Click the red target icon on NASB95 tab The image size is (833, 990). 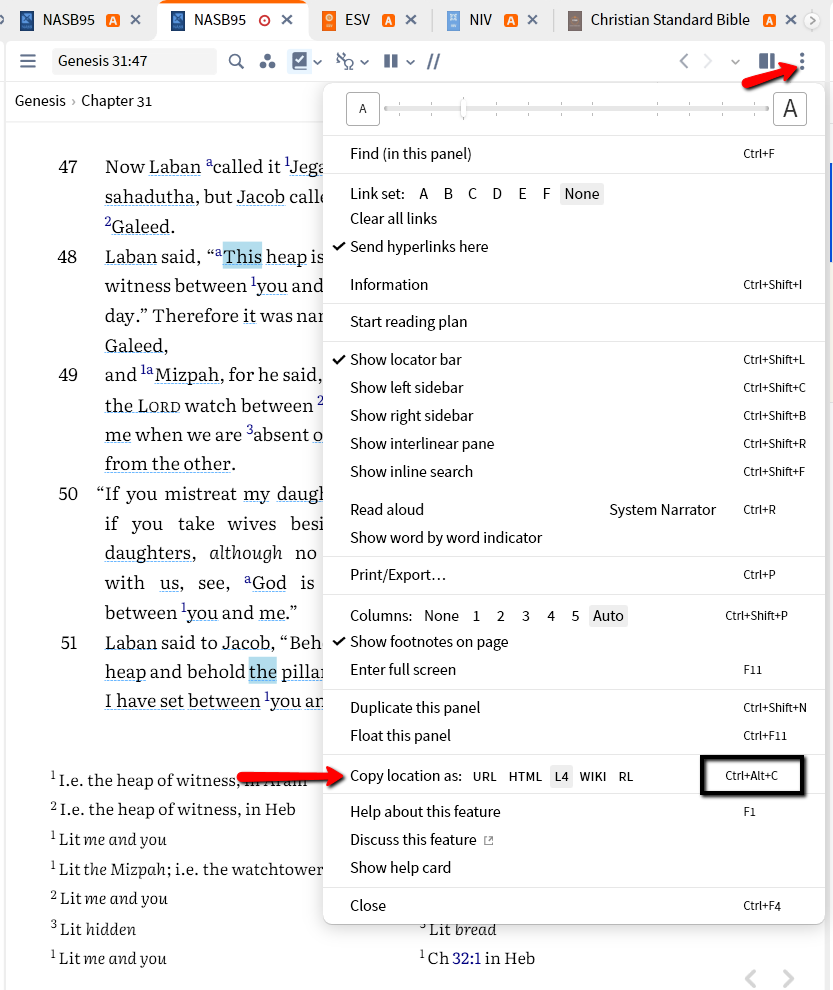265,21
